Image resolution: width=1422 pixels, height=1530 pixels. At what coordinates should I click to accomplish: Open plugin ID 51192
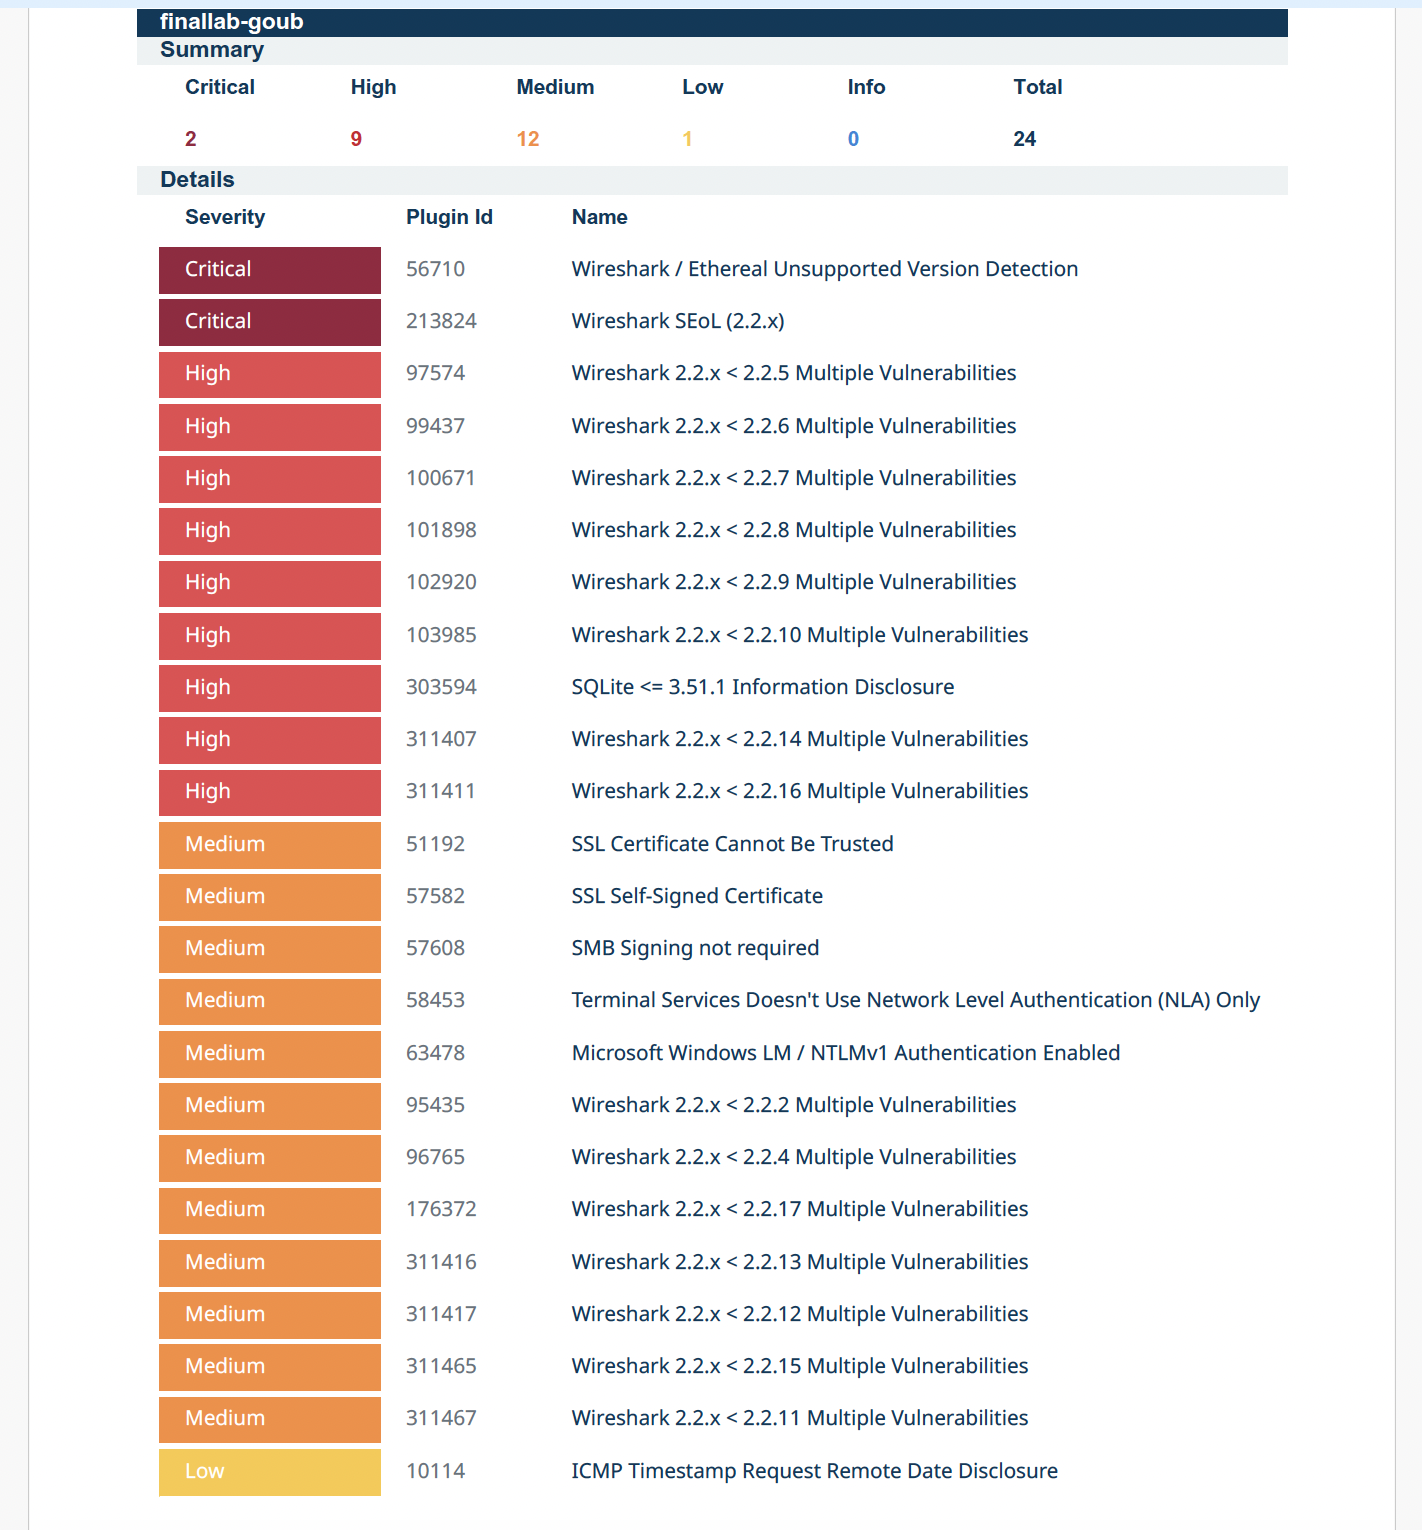(x=436, y=844)
